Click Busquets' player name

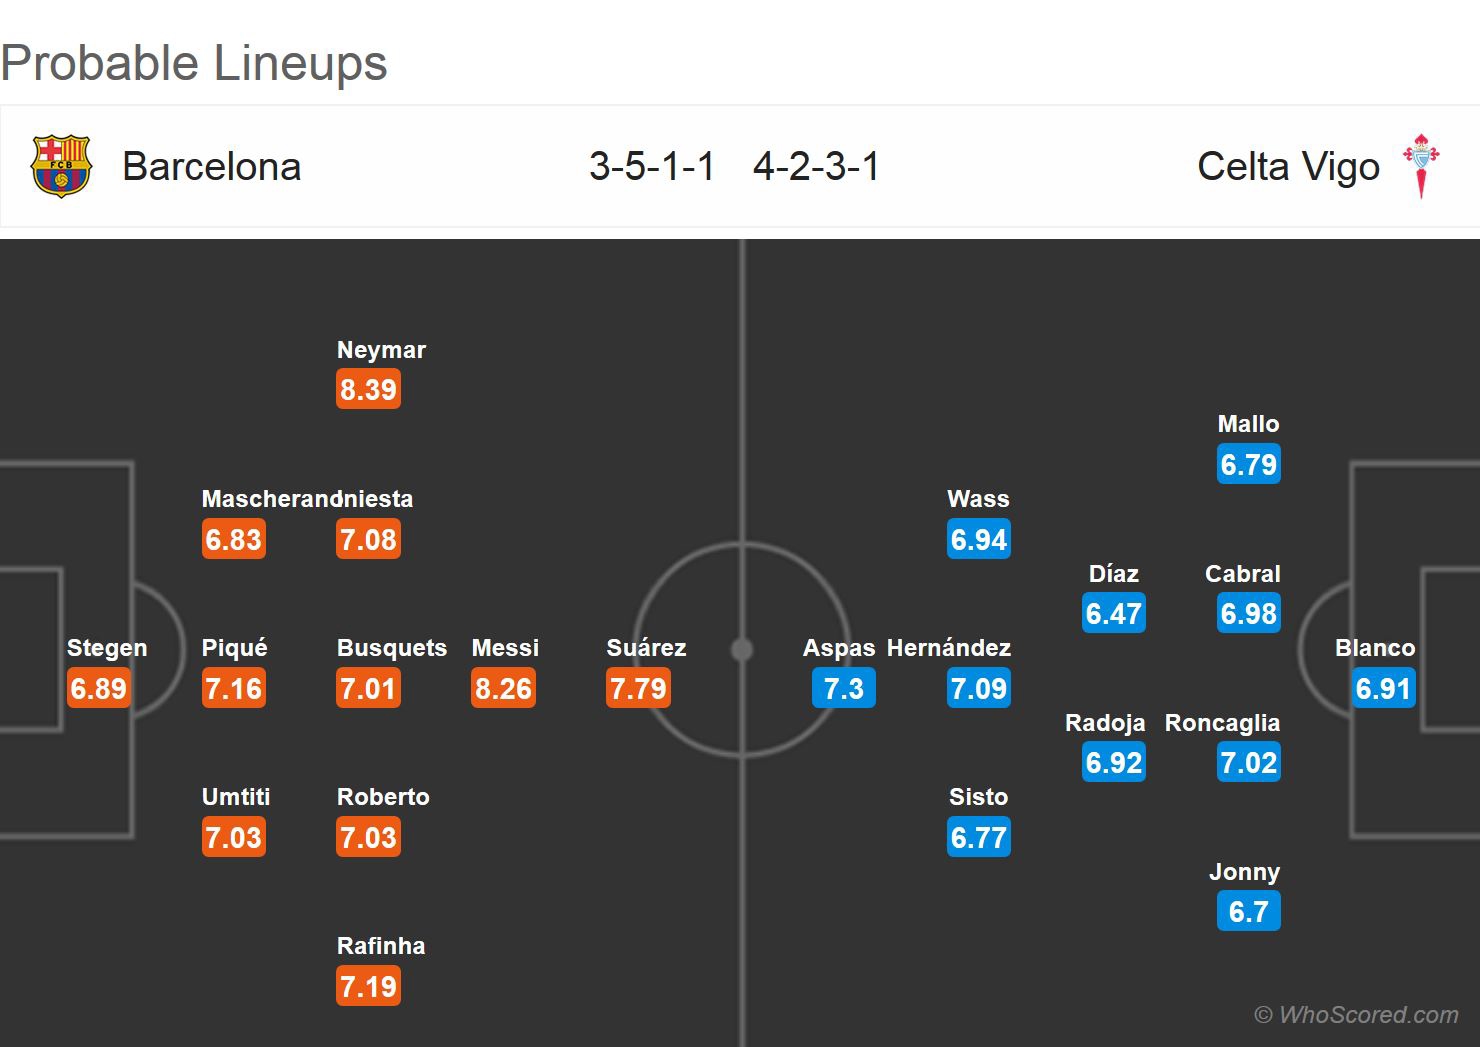pos(392,648)
